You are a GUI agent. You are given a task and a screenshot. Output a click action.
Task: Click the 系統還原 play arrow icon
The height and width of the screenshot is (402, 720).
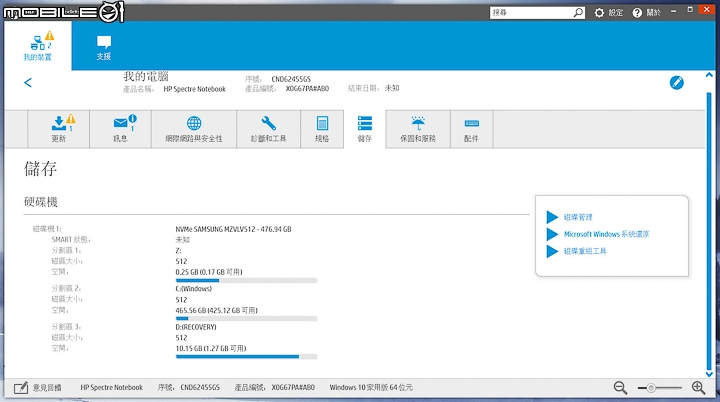click(x=552, y=234)
